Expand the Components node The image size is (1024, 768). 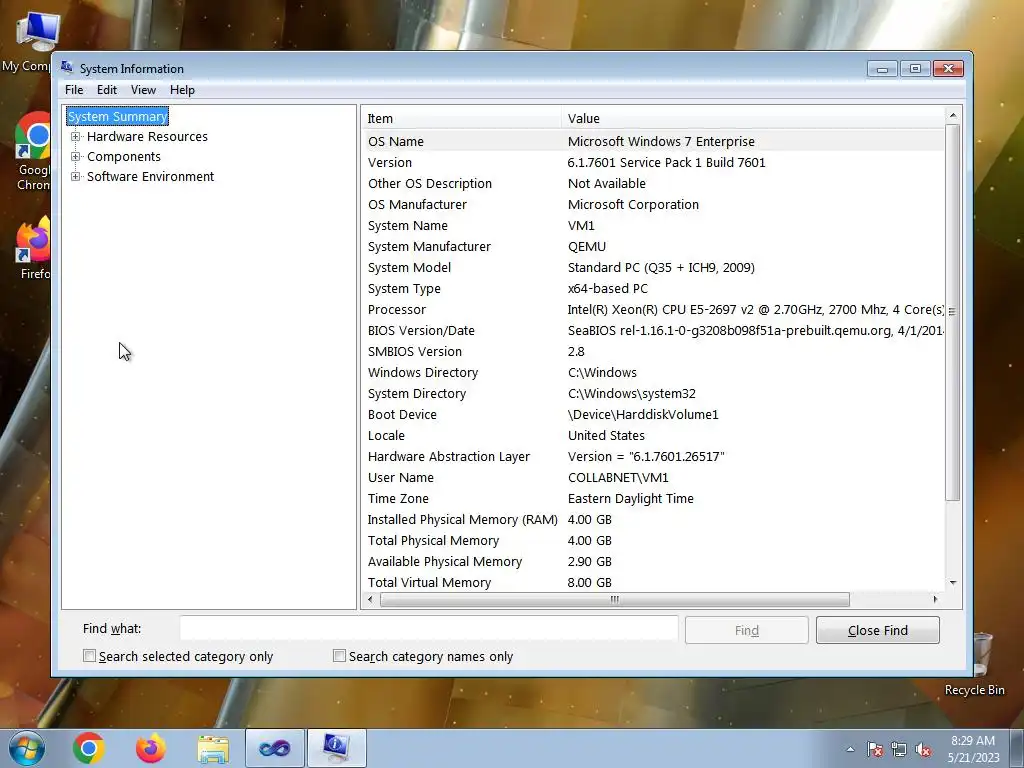[75, 157]
